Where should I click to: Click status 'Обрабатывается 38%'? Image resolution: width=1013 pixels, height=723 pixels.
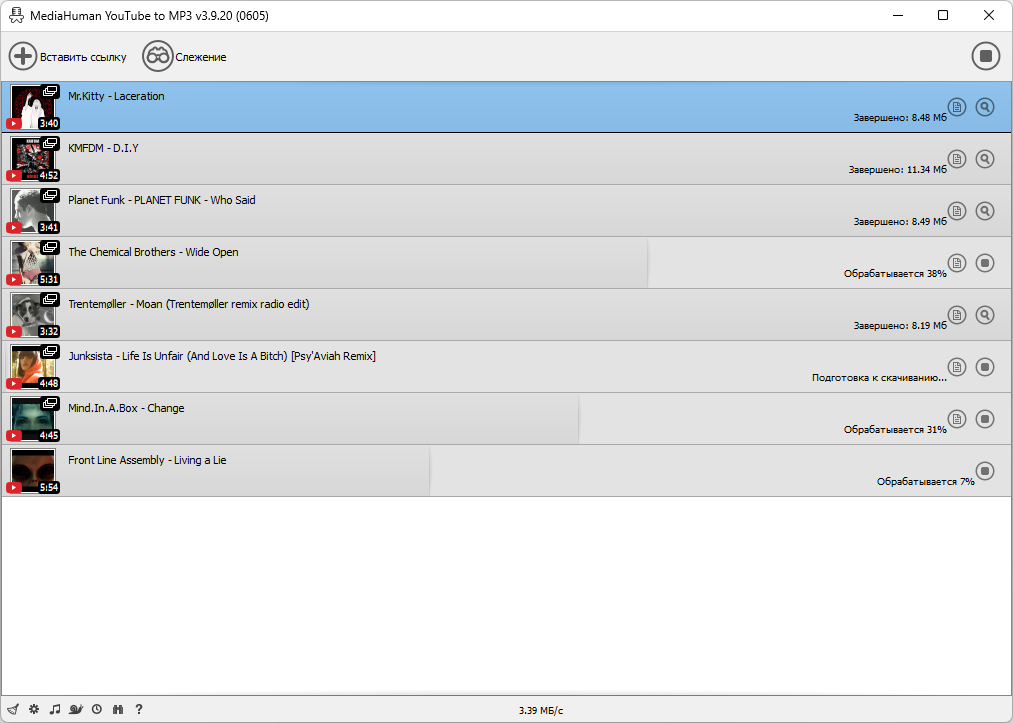(895, 274)
